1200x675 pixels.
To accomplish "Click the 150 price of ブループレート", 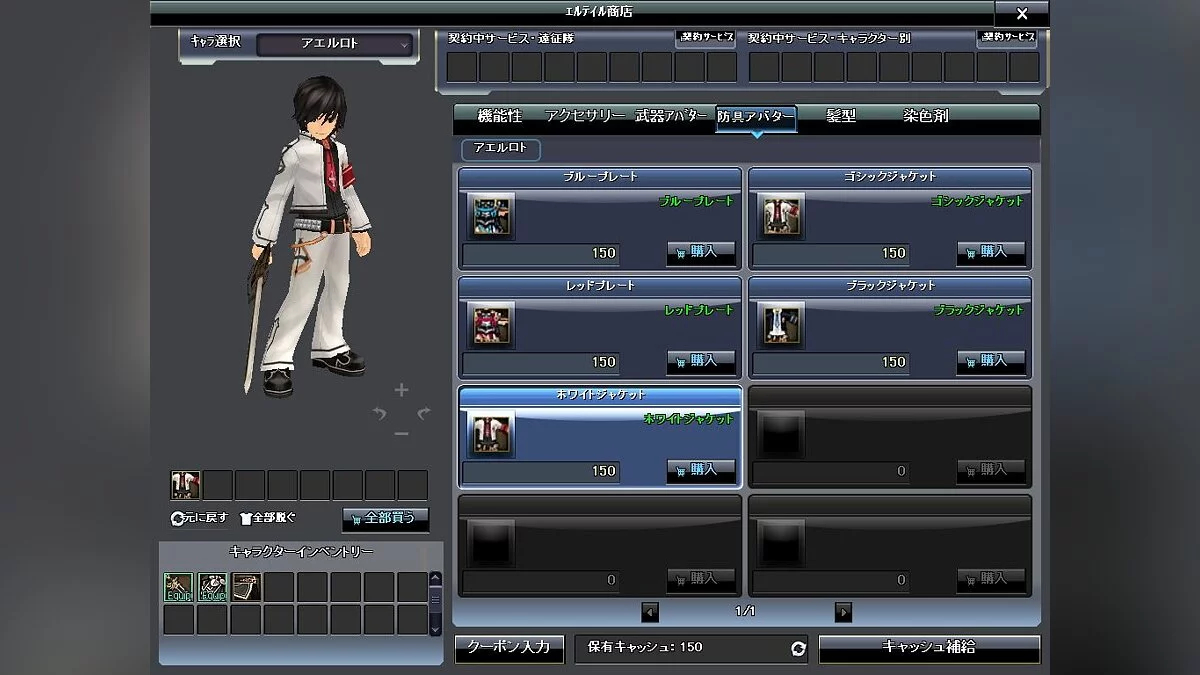I will [604, 253].
